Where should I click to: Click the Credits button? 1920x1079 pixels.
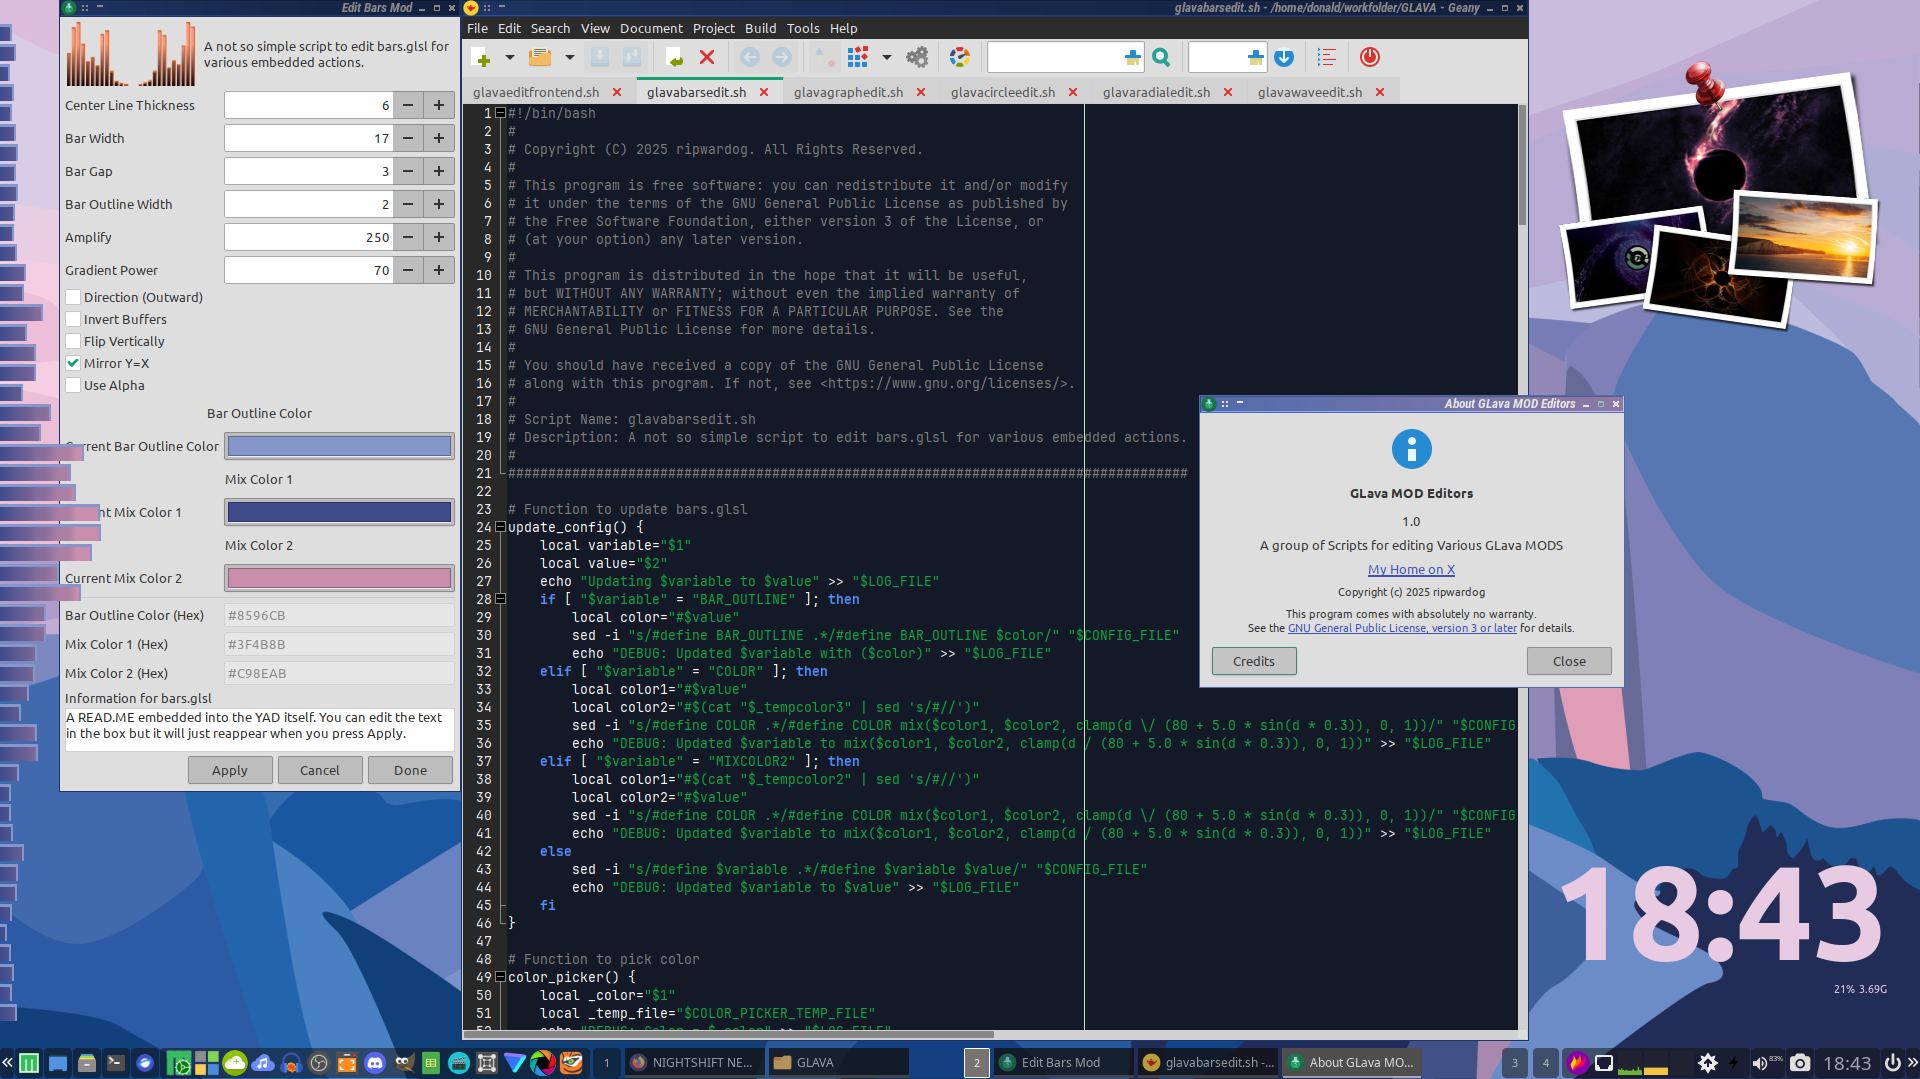coord(1253,661)
